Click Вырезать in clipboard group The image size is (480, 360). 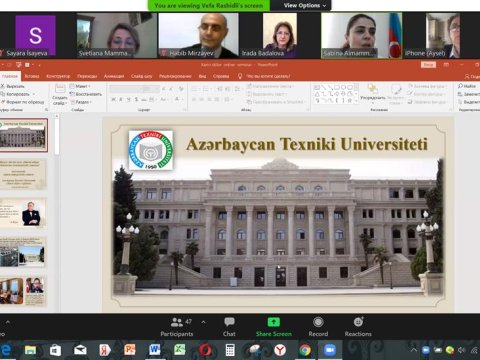(13, 86)
